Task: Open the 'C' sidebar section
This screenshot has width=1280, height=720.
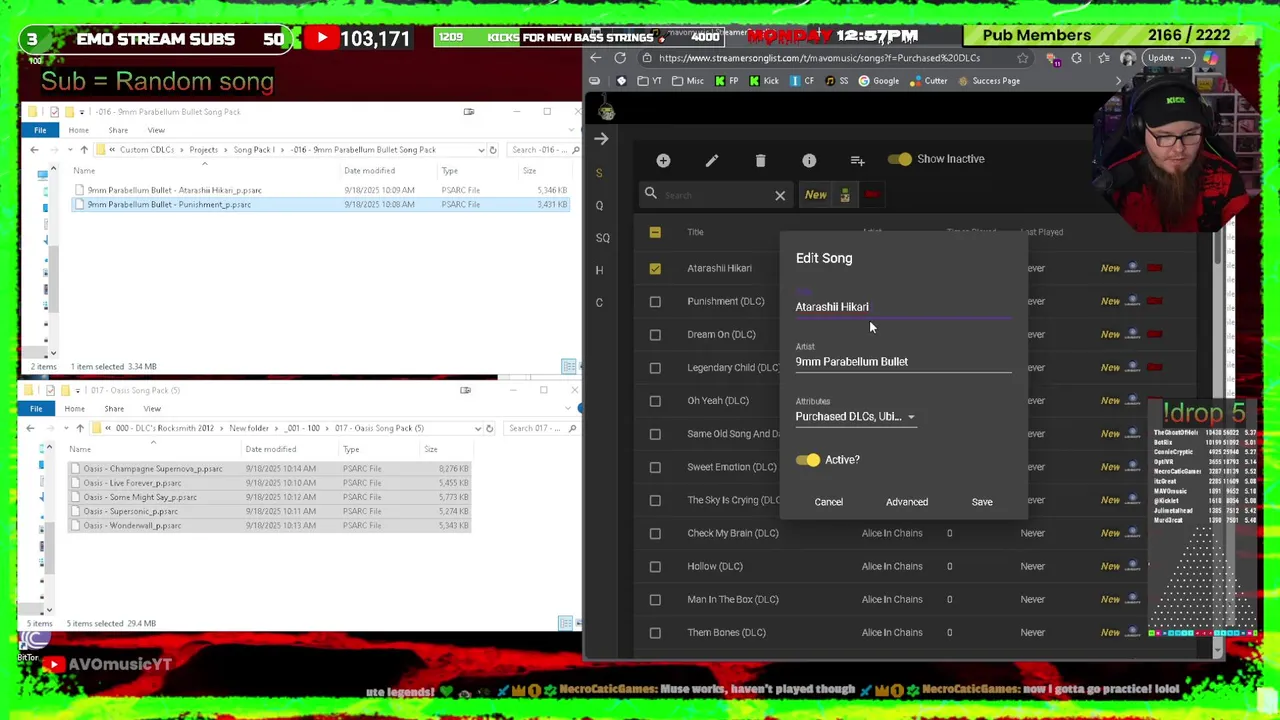Action: click(599, 302)
